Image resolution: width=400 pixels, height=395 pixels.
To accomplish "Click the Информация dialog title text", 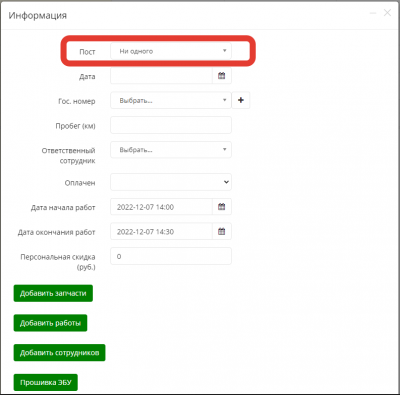I will (x=38, y=15).
